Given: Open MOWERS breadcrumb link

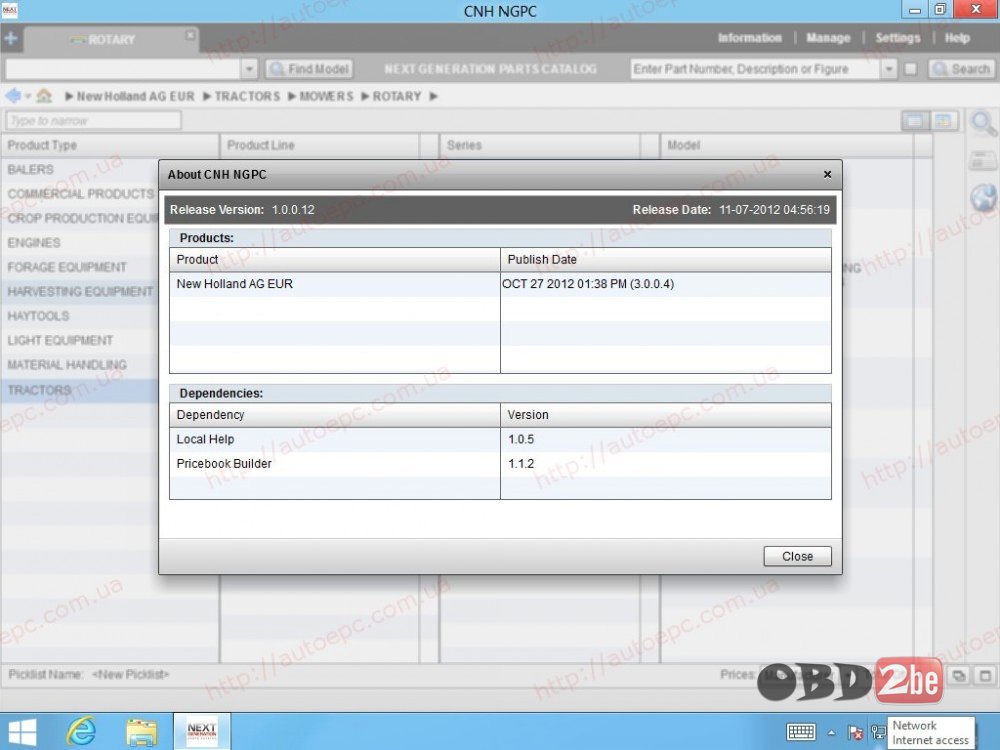Looking at the screenshot, I should coord(327,96).
